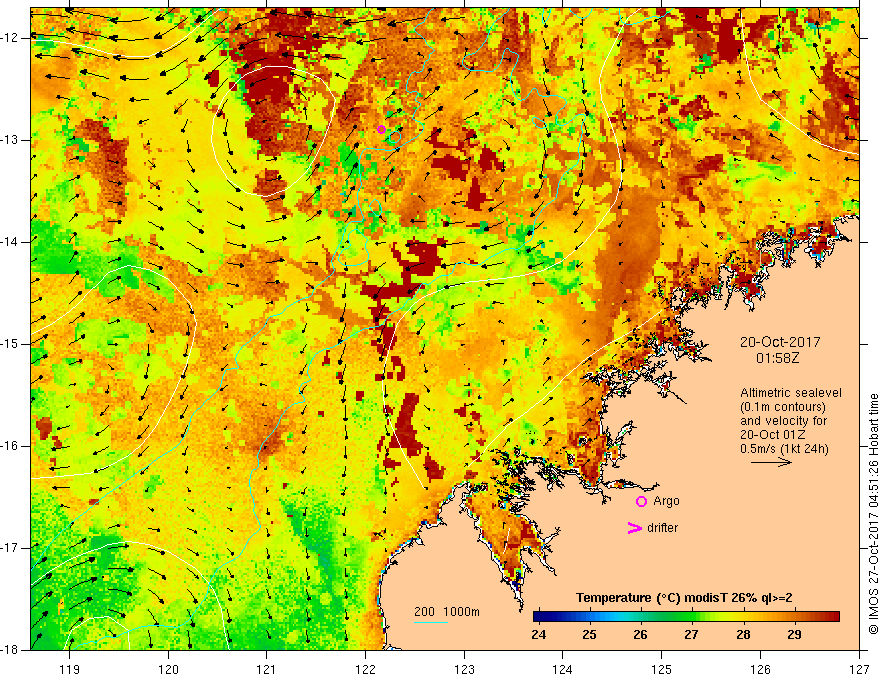
Task: Click the IMOS copyright timestamp text
Action: coord(873,514)
